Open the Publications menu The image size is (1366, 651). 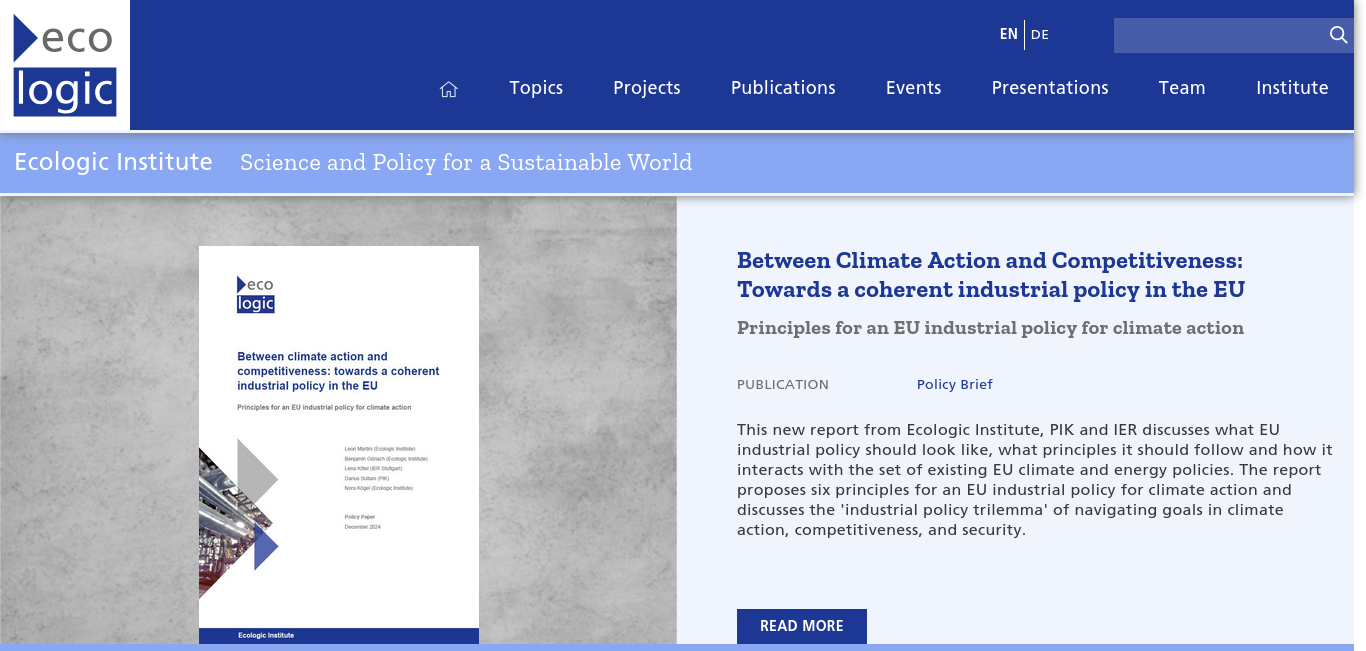point(783,88)
